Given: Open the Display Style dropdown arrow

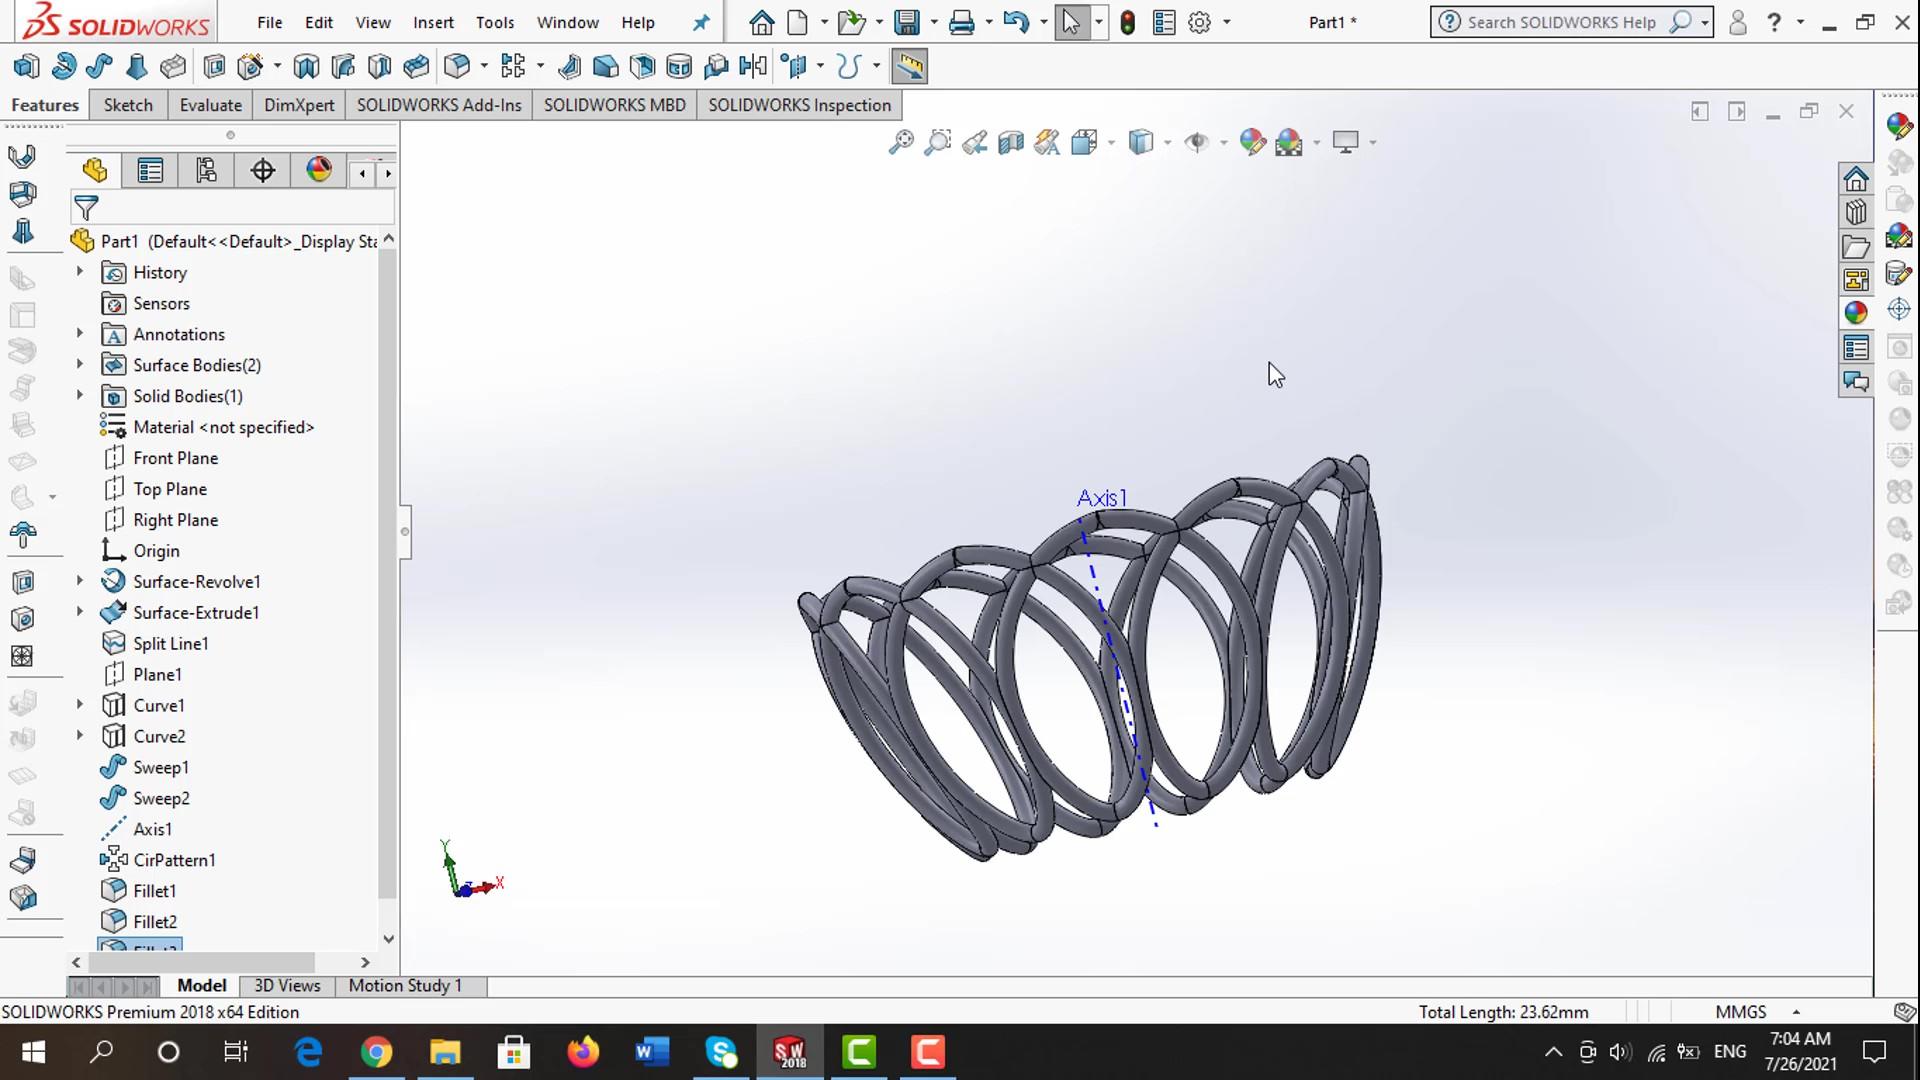Looking at the screenshot, I should [x=1167, y=143].
